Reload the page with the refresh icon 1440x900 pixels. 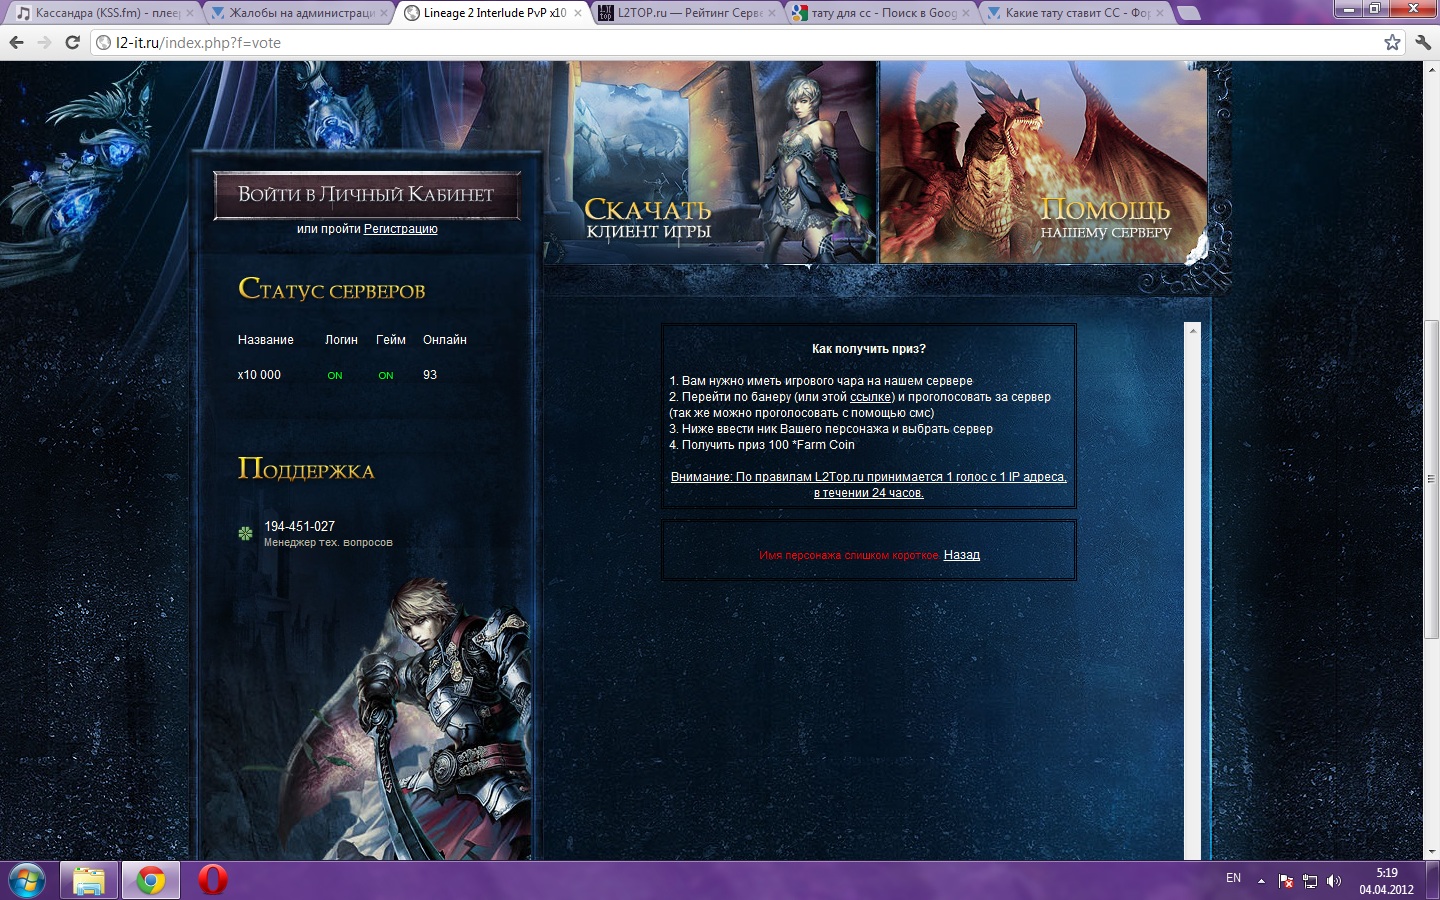72,42
